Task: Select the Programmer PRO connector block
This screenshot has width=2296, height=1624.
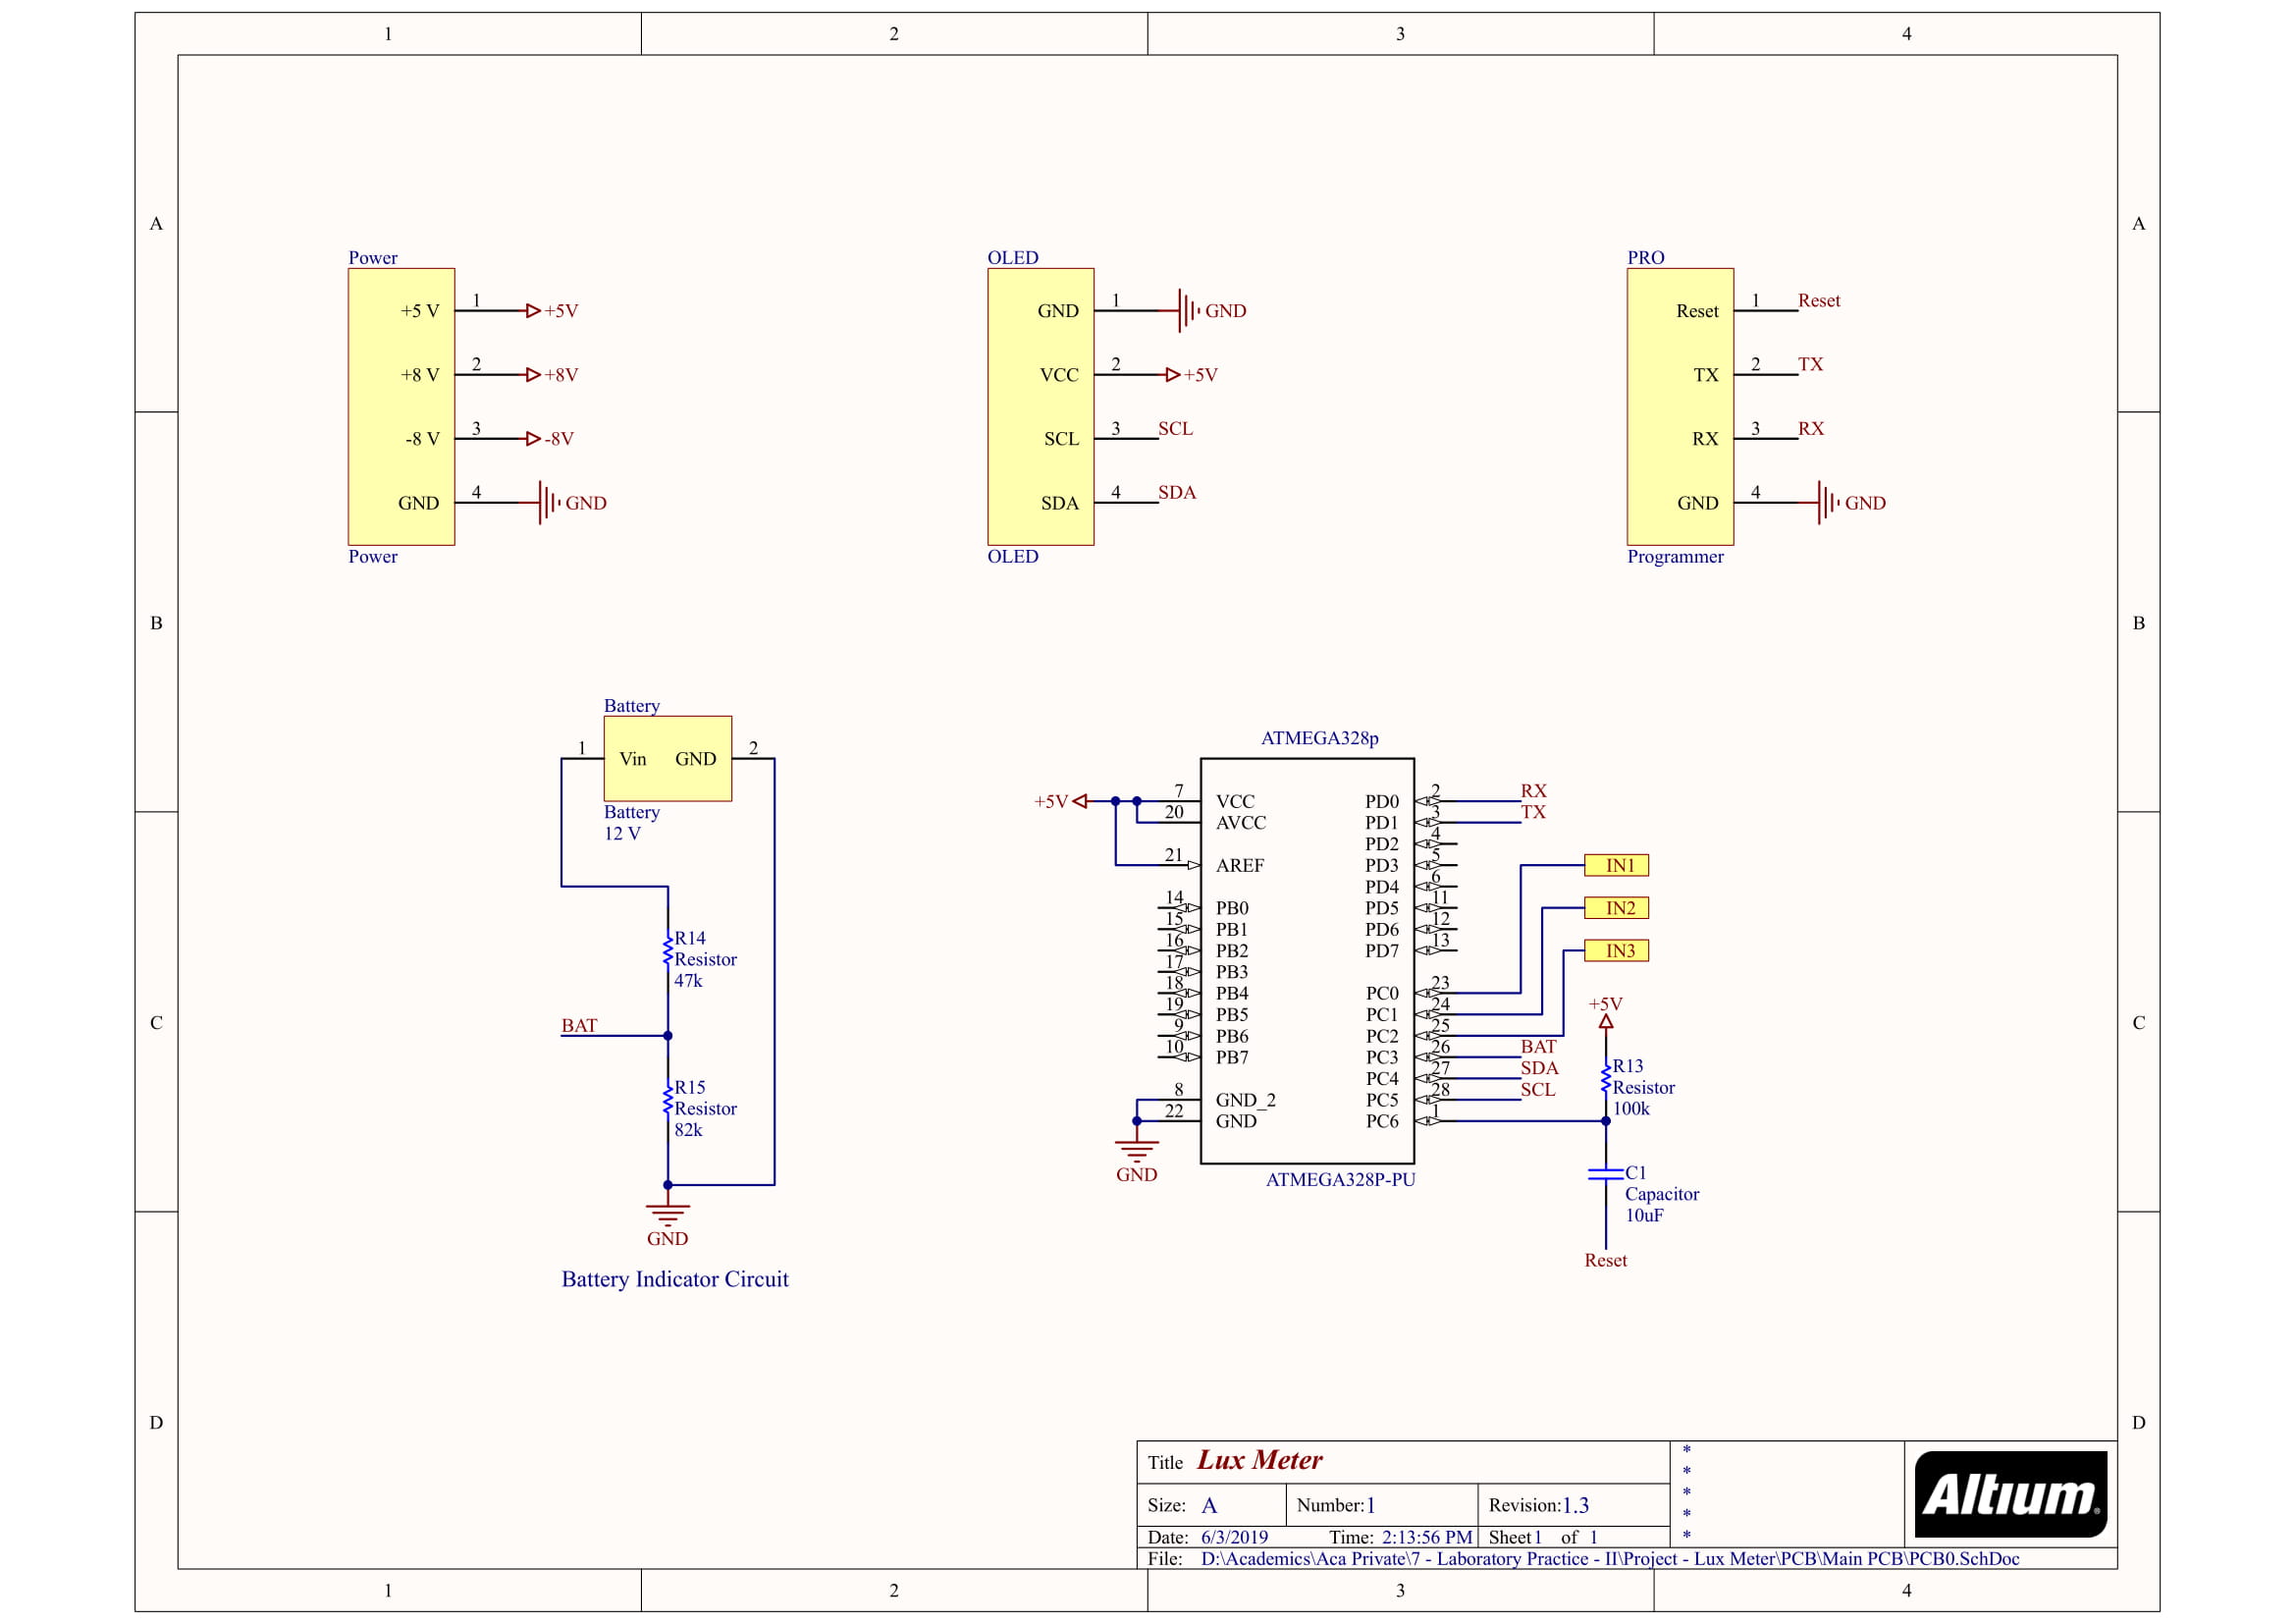Action: [1679, 406]
